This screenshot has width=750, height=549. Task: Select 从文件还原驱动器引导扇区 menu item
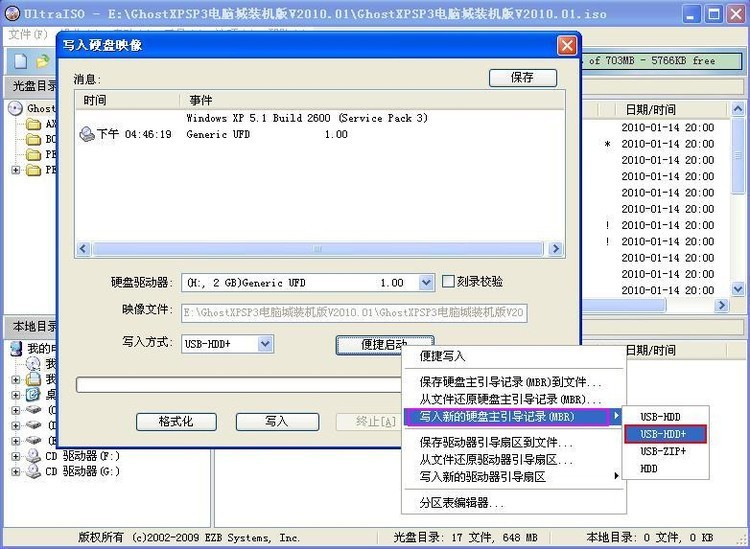515,460
